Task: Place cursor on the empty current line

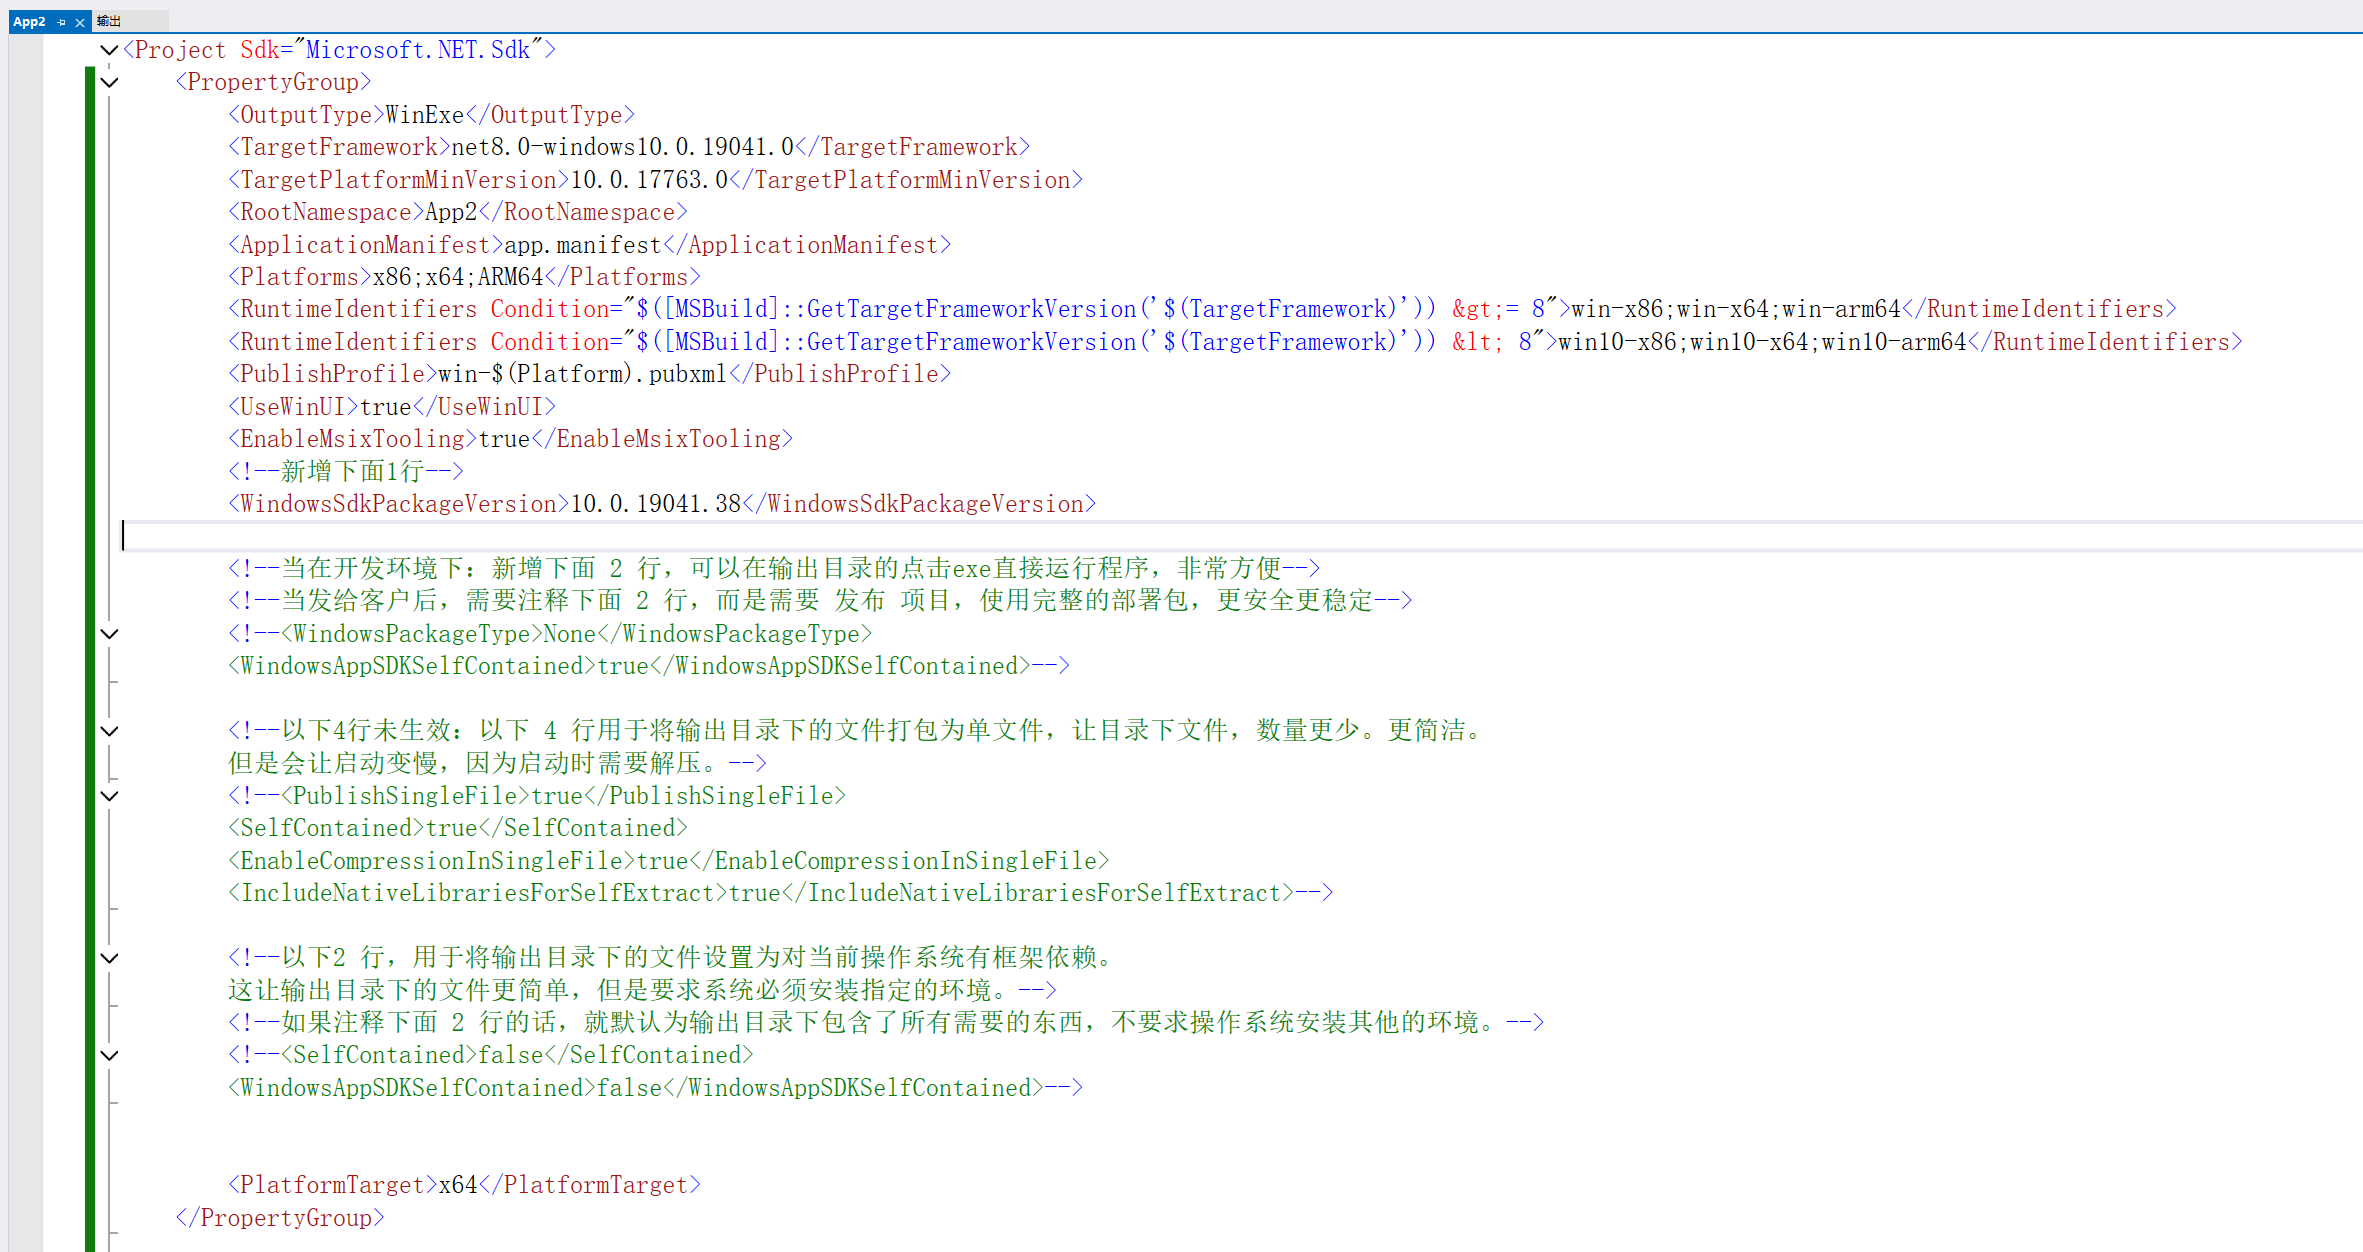Action: coord(1240,536)
